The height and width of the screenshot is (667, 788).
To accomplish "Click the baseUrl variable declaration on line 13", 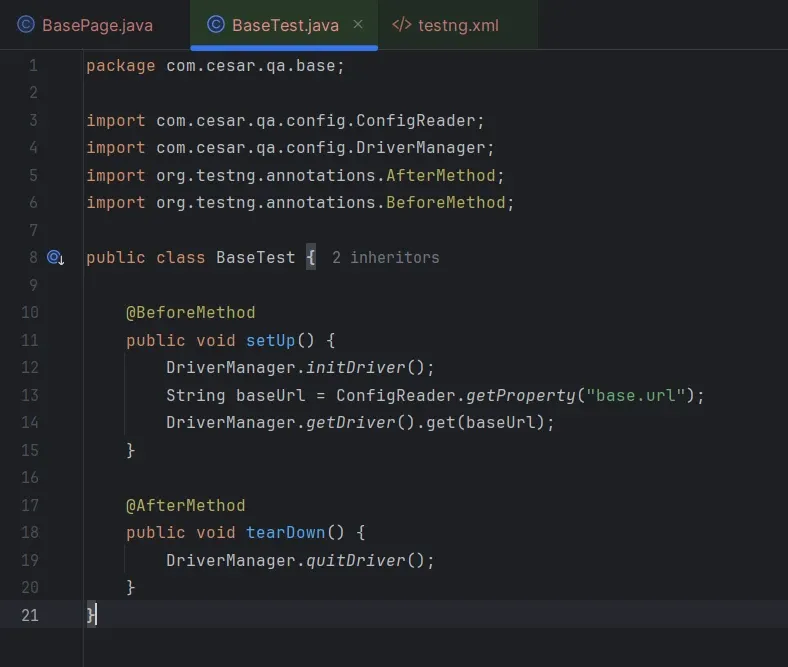I will point(270,395).
